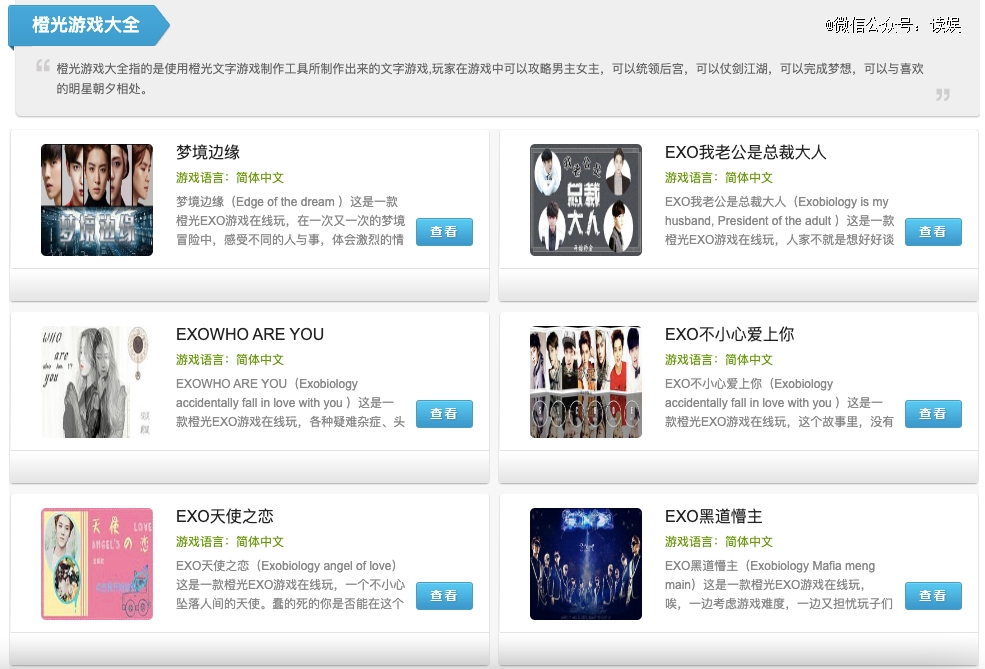Open the EXO黑道懵主 cover thumbnail
This screenshot has height=669, width=985.
click(x=585, y=564)
